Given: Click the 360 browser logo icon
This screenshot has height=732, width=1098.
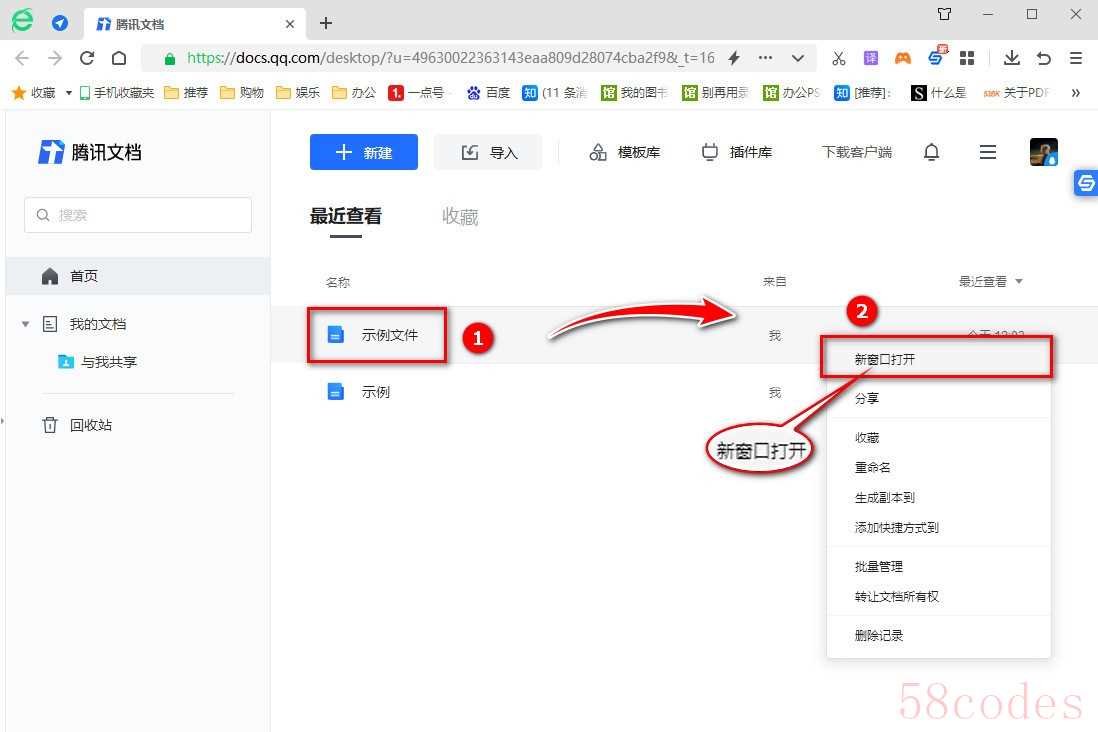Looking at the screenshot, I should point(22,20).
